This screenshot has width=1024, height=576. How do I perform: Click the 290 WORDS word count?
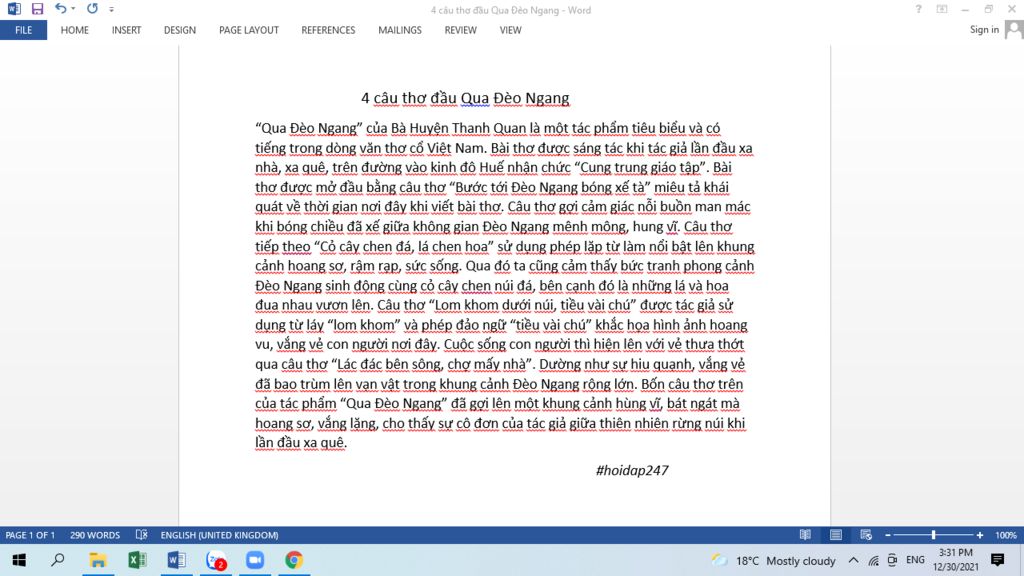[x=95, y=535]
